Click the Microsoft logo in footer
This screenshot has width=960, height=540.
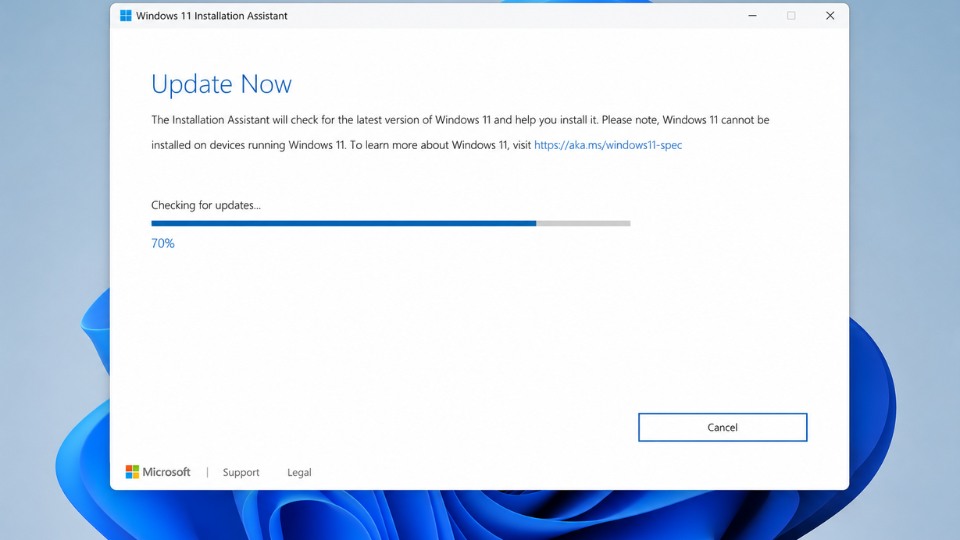tap(158, 471)
